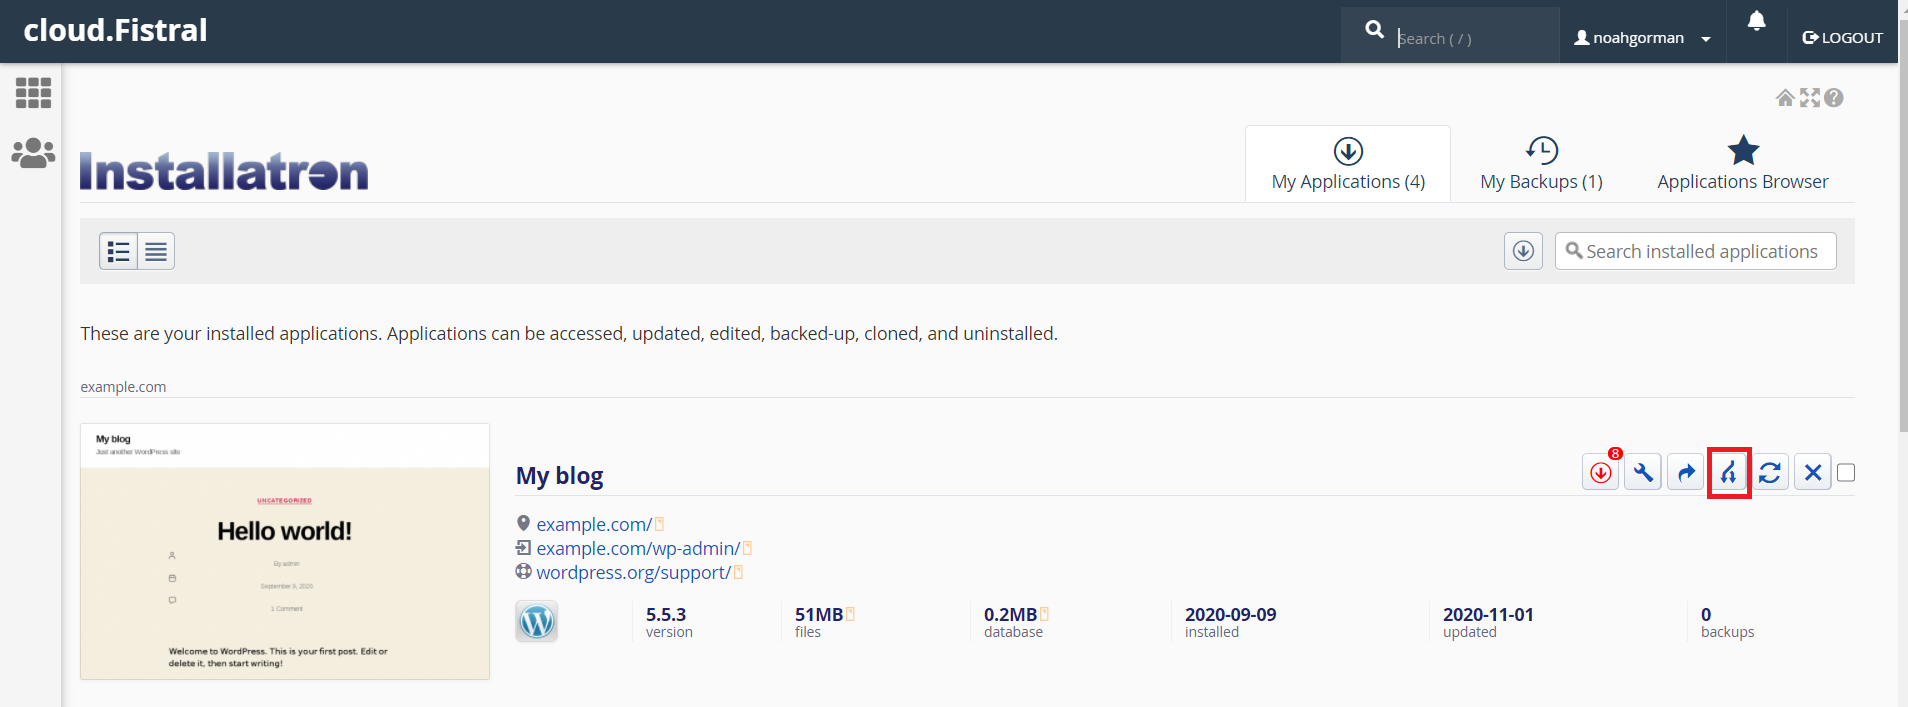
Task: Open the wrench edit icon for My blog
Action: click(1643, 473)
